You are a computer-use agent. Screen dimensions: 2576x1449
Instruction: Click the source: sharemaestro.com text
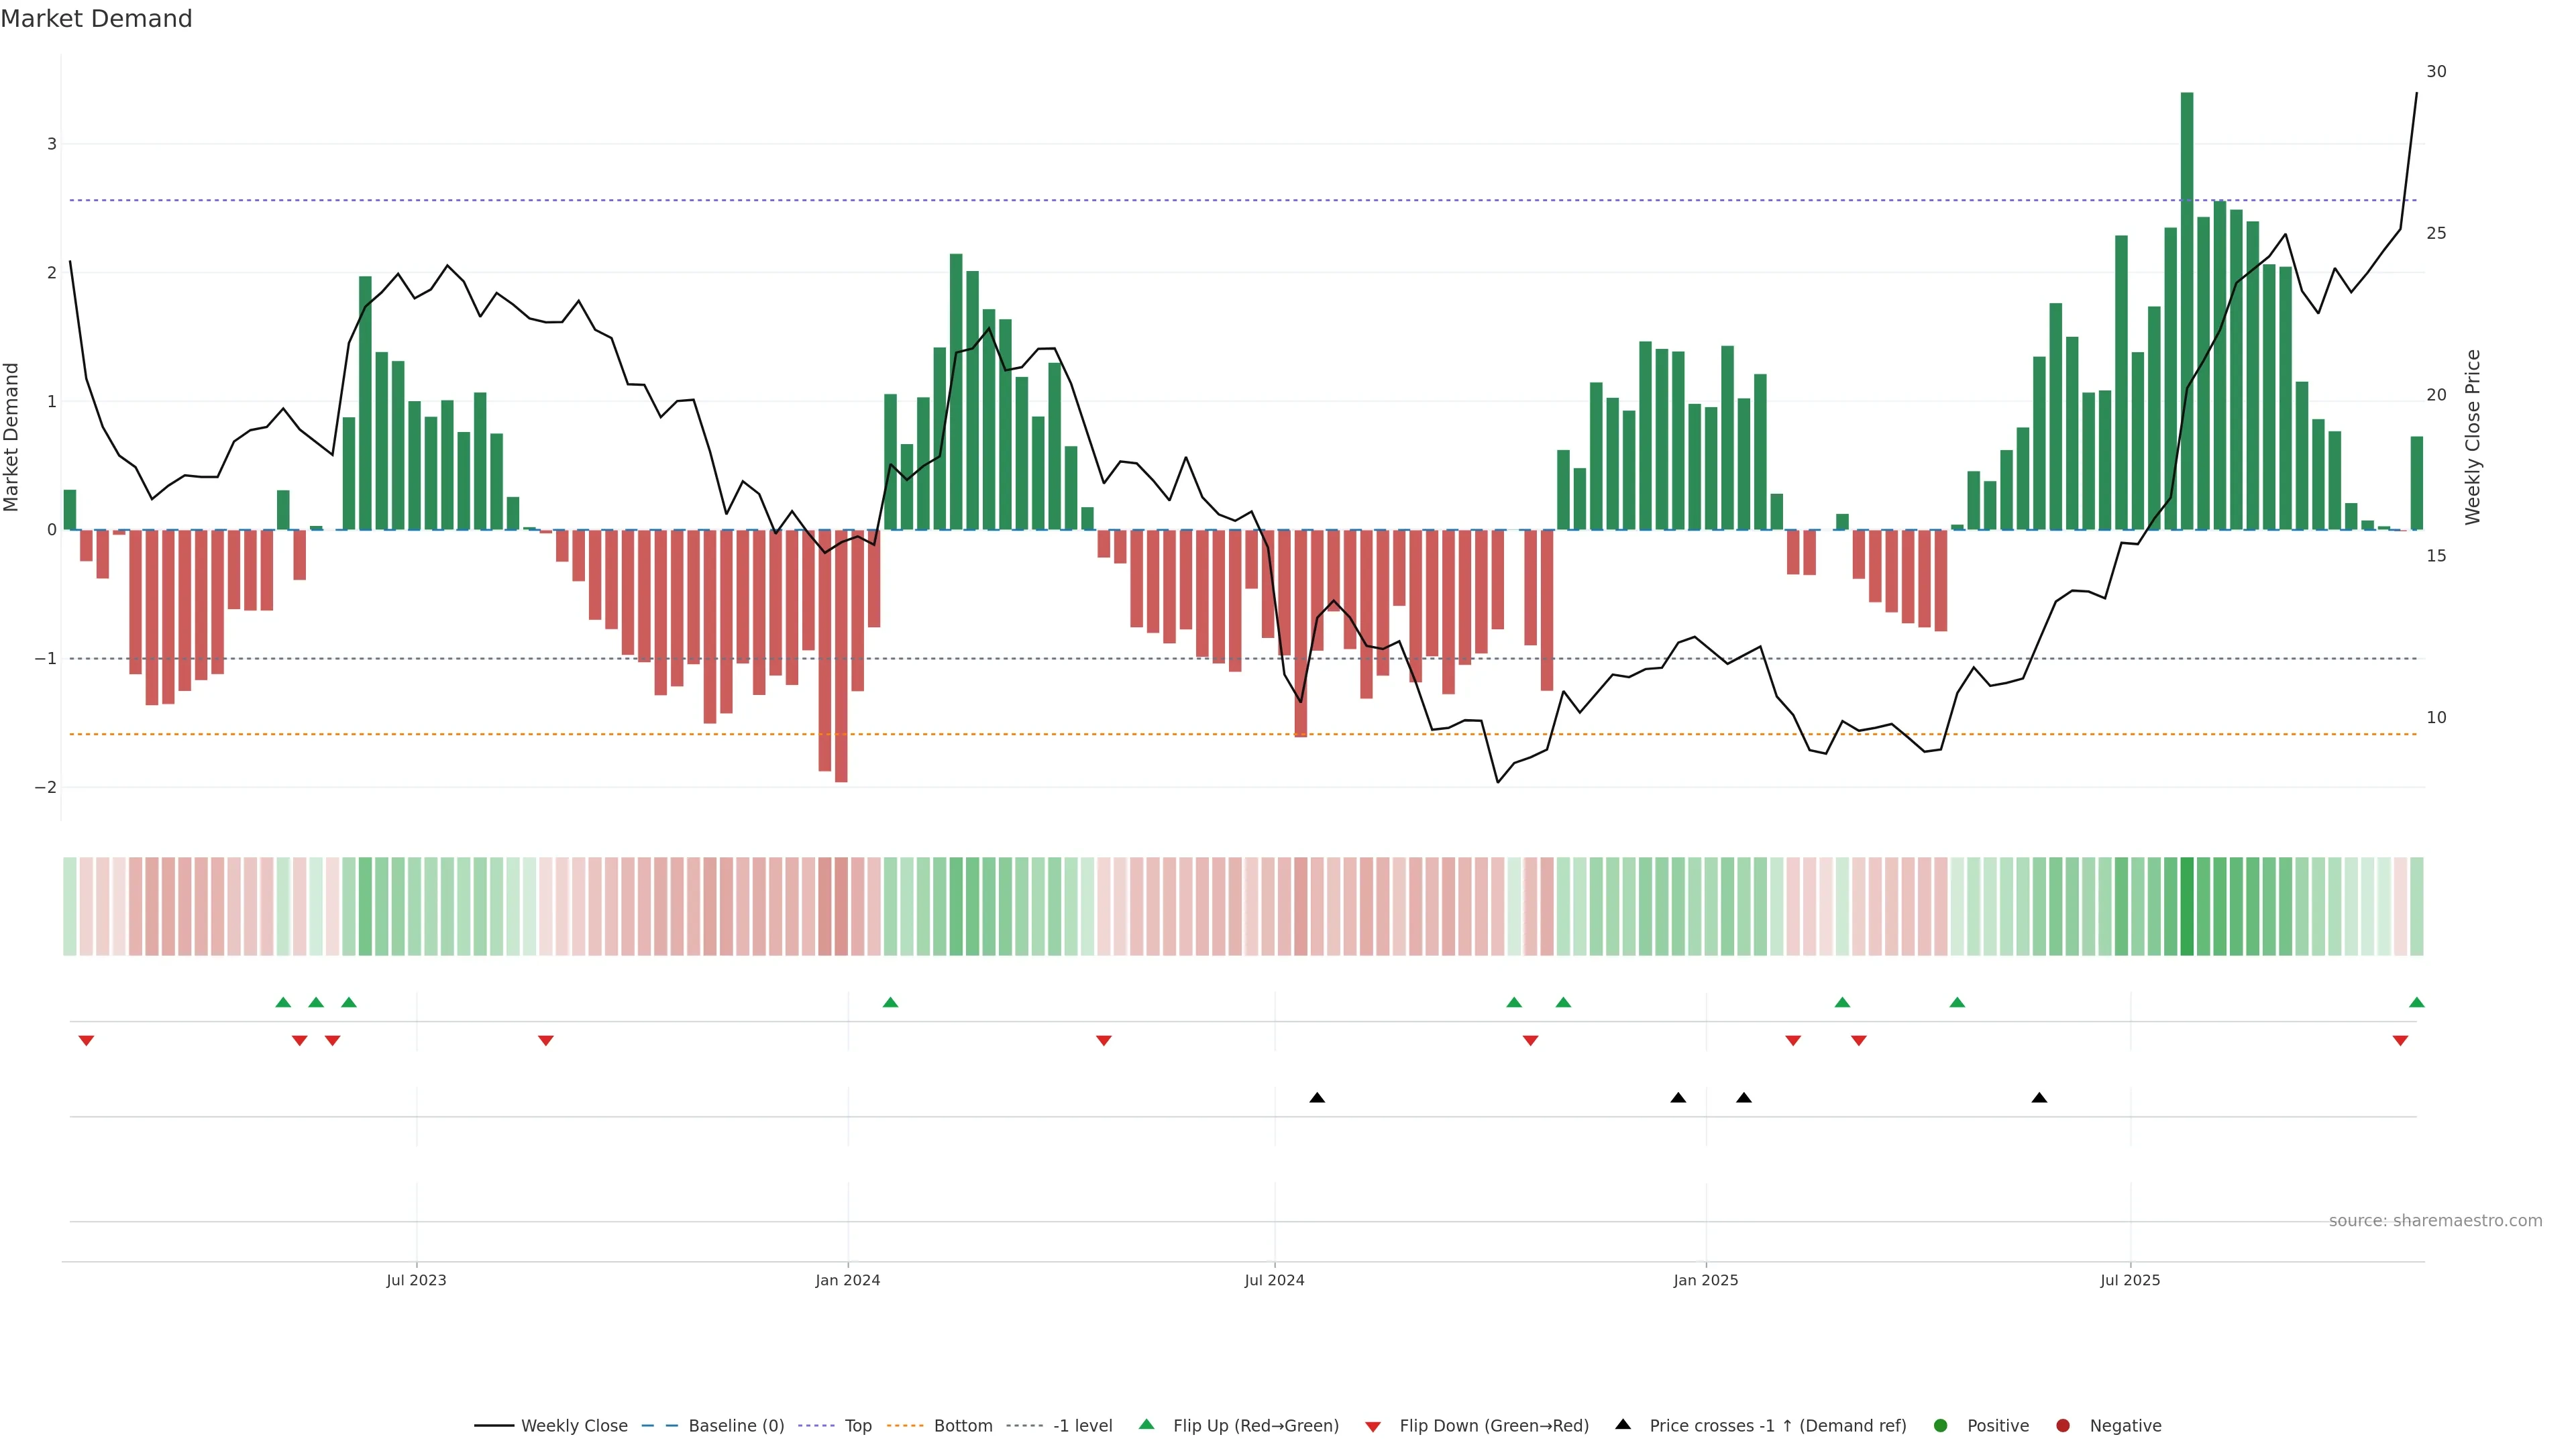(x=2435, y=1220)
